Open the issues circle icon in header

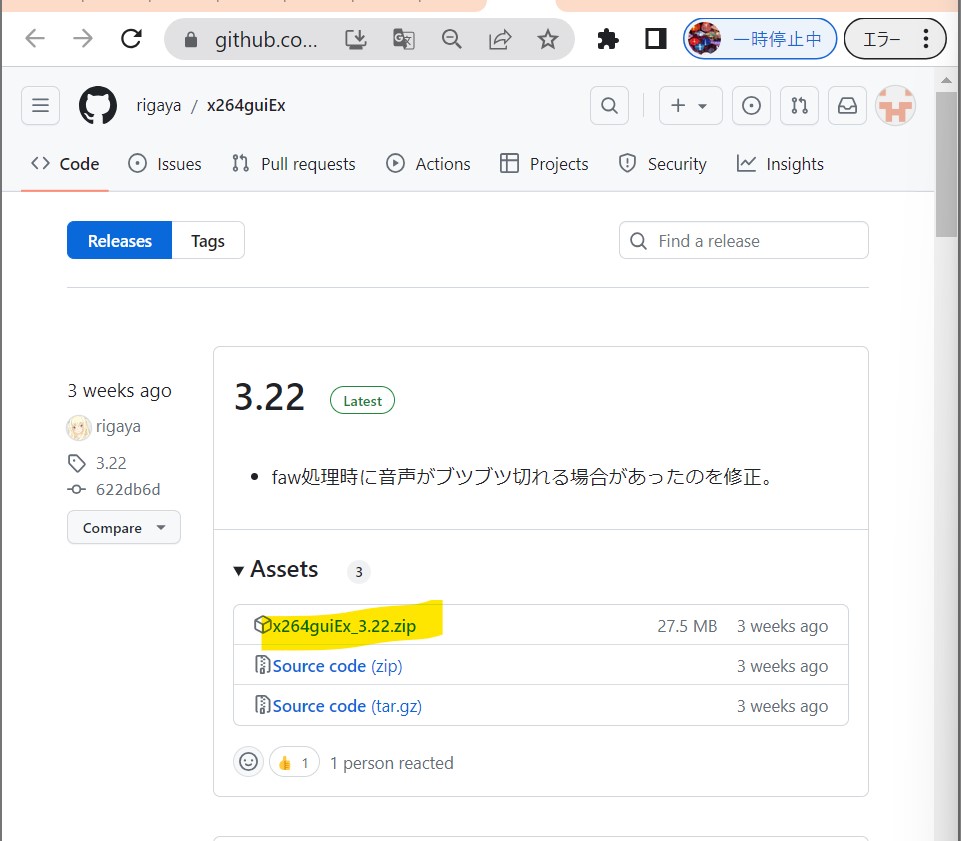tap(751, 105)
